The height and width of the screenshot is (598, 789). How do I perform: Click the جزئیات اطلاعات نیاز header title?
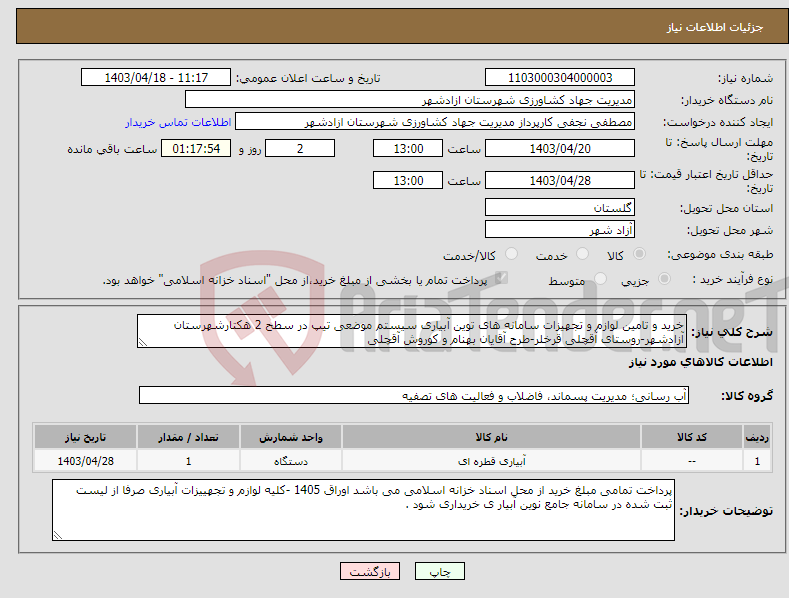click(715, 27)
